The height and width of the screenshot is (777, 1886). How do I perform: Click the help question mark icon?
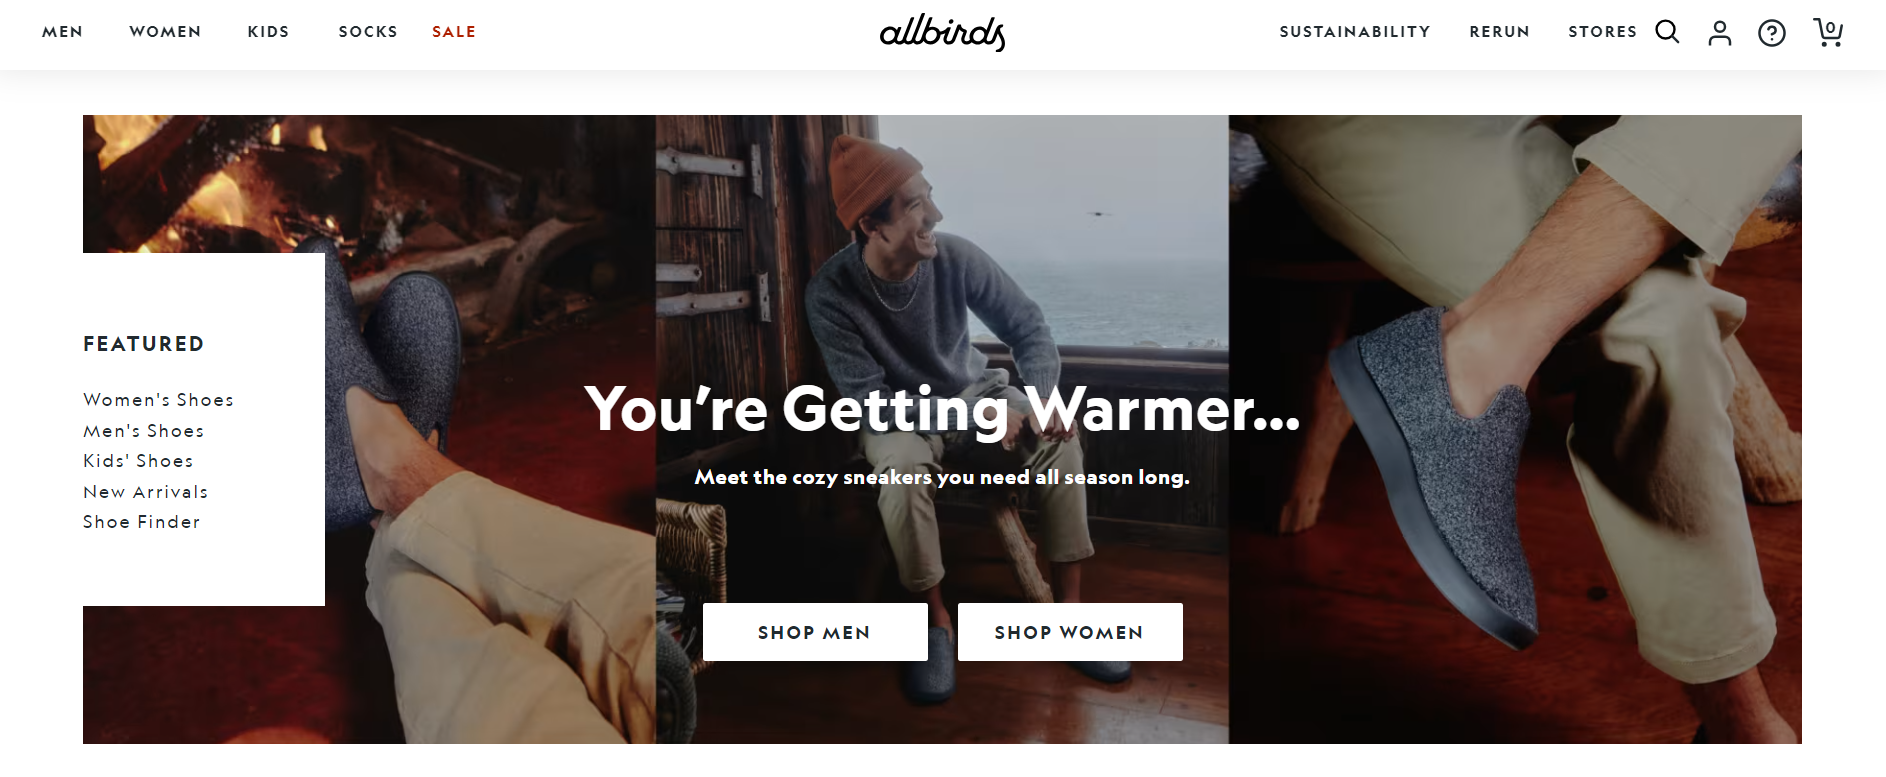1771,33
